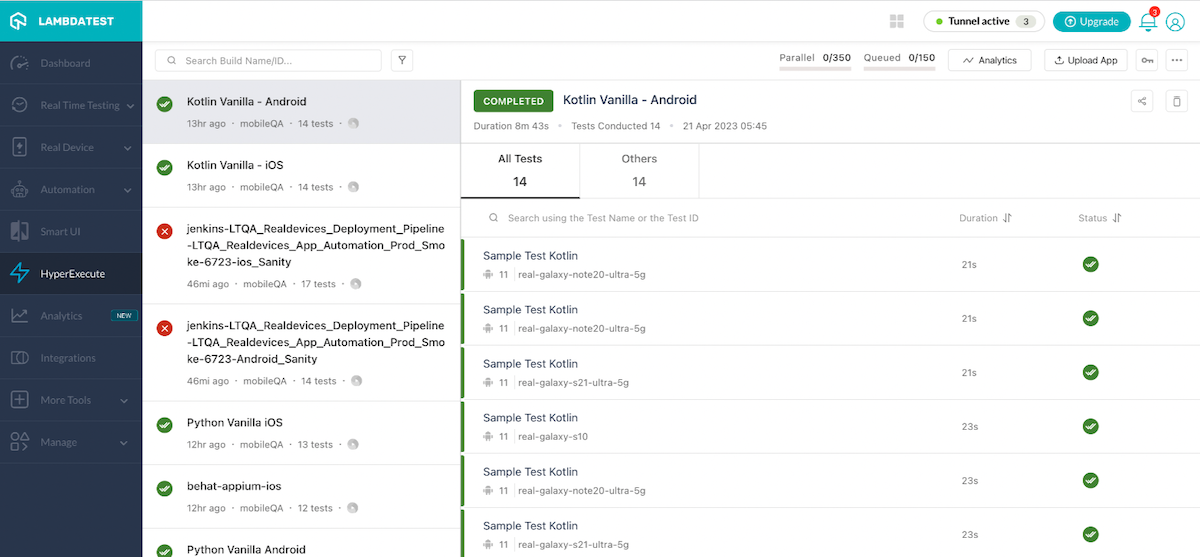Click the Search Build Name/ID field
The width and height of the screenshot is (1200, 557).
point(268,61)
